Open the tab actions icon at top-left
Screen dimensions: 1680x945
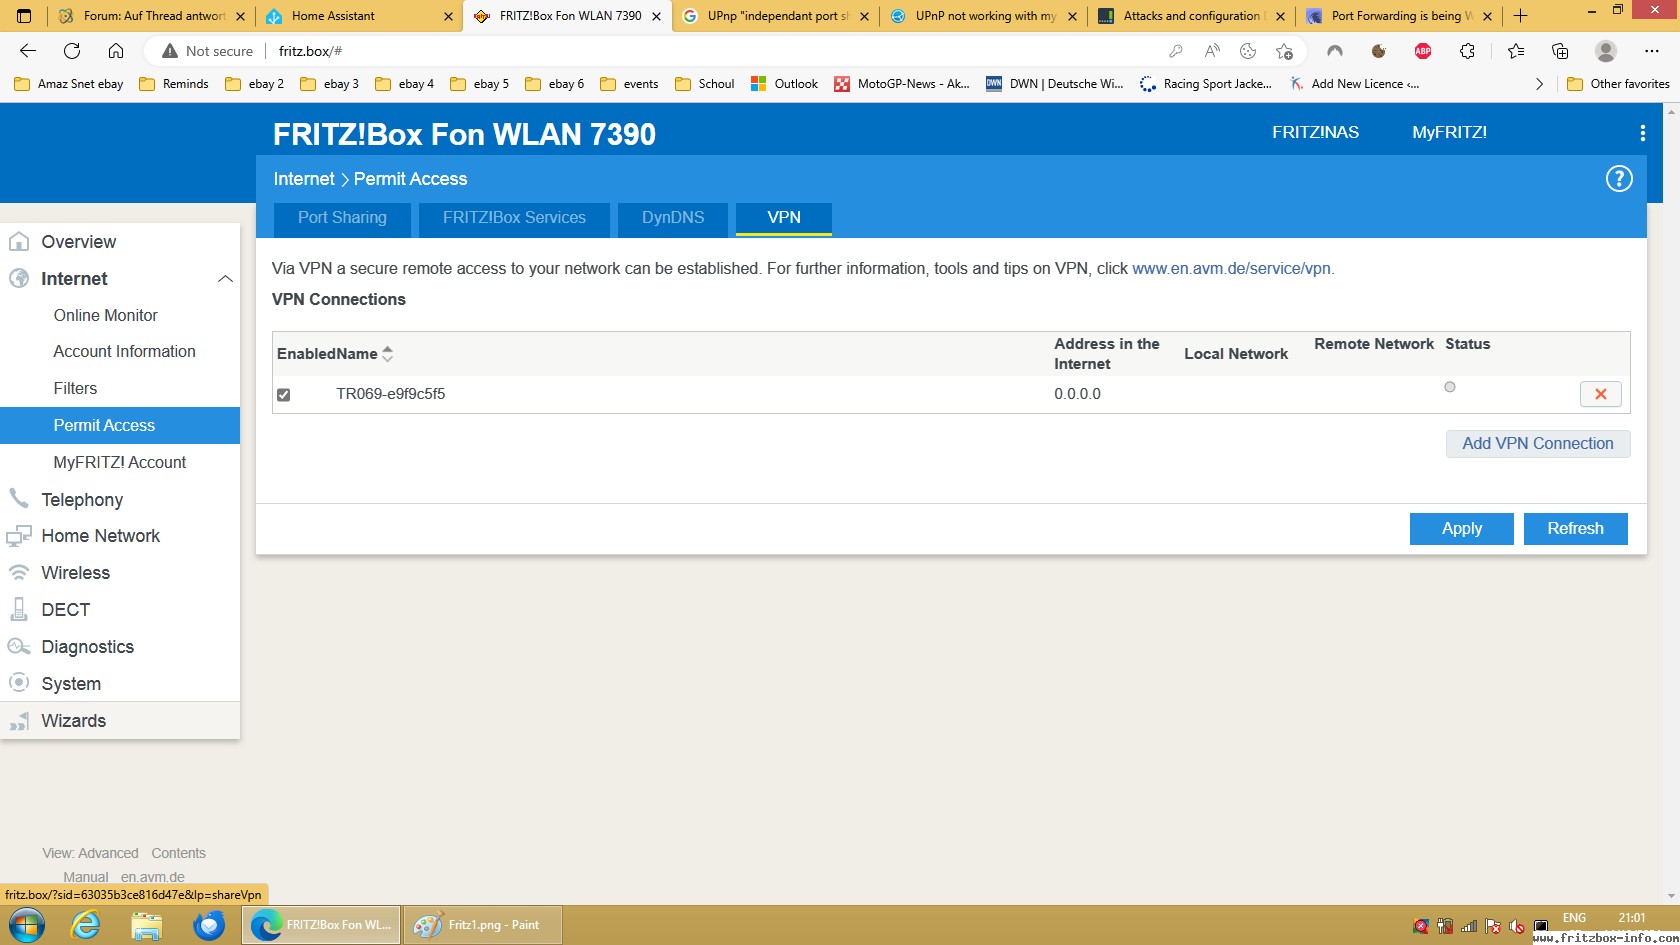coord(24,15)
